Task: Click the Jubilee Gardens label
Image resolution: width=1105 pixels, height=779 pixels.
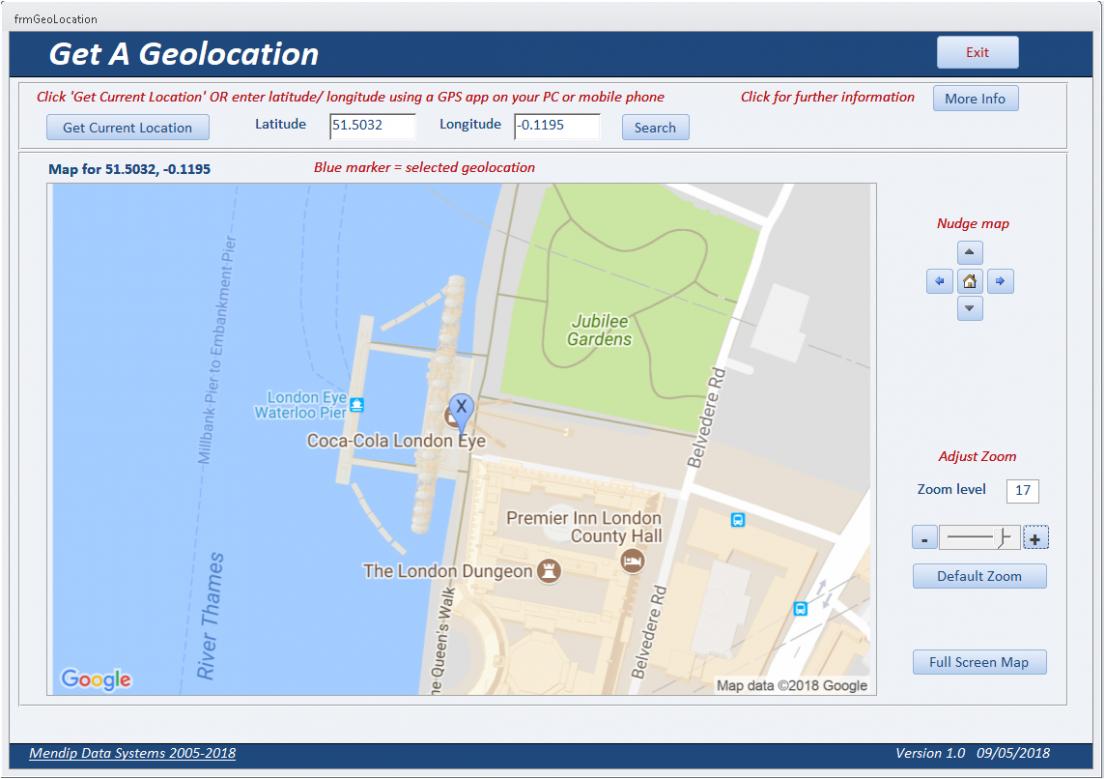Action: pos(600,330)
